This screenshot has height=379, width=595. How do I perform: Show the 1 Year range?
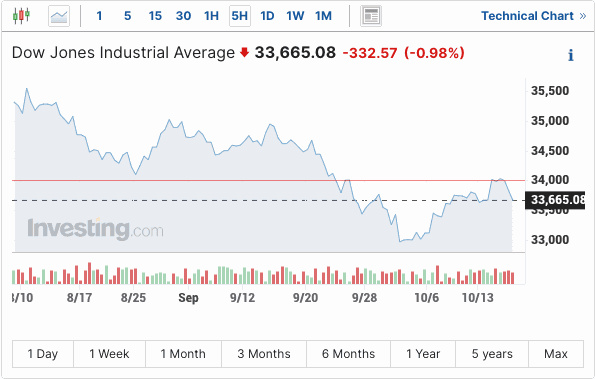(x=423, y=354)
